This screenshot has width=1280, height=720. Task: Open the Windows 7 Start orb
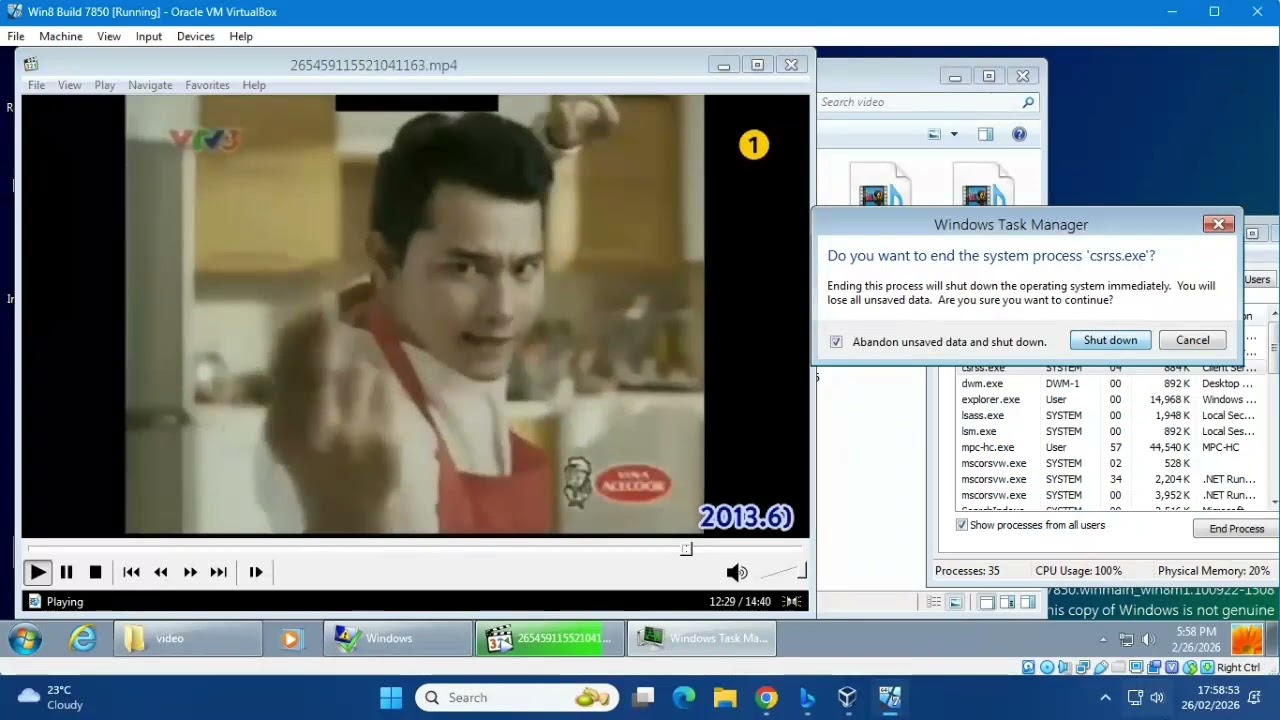[x=26, y=638]
